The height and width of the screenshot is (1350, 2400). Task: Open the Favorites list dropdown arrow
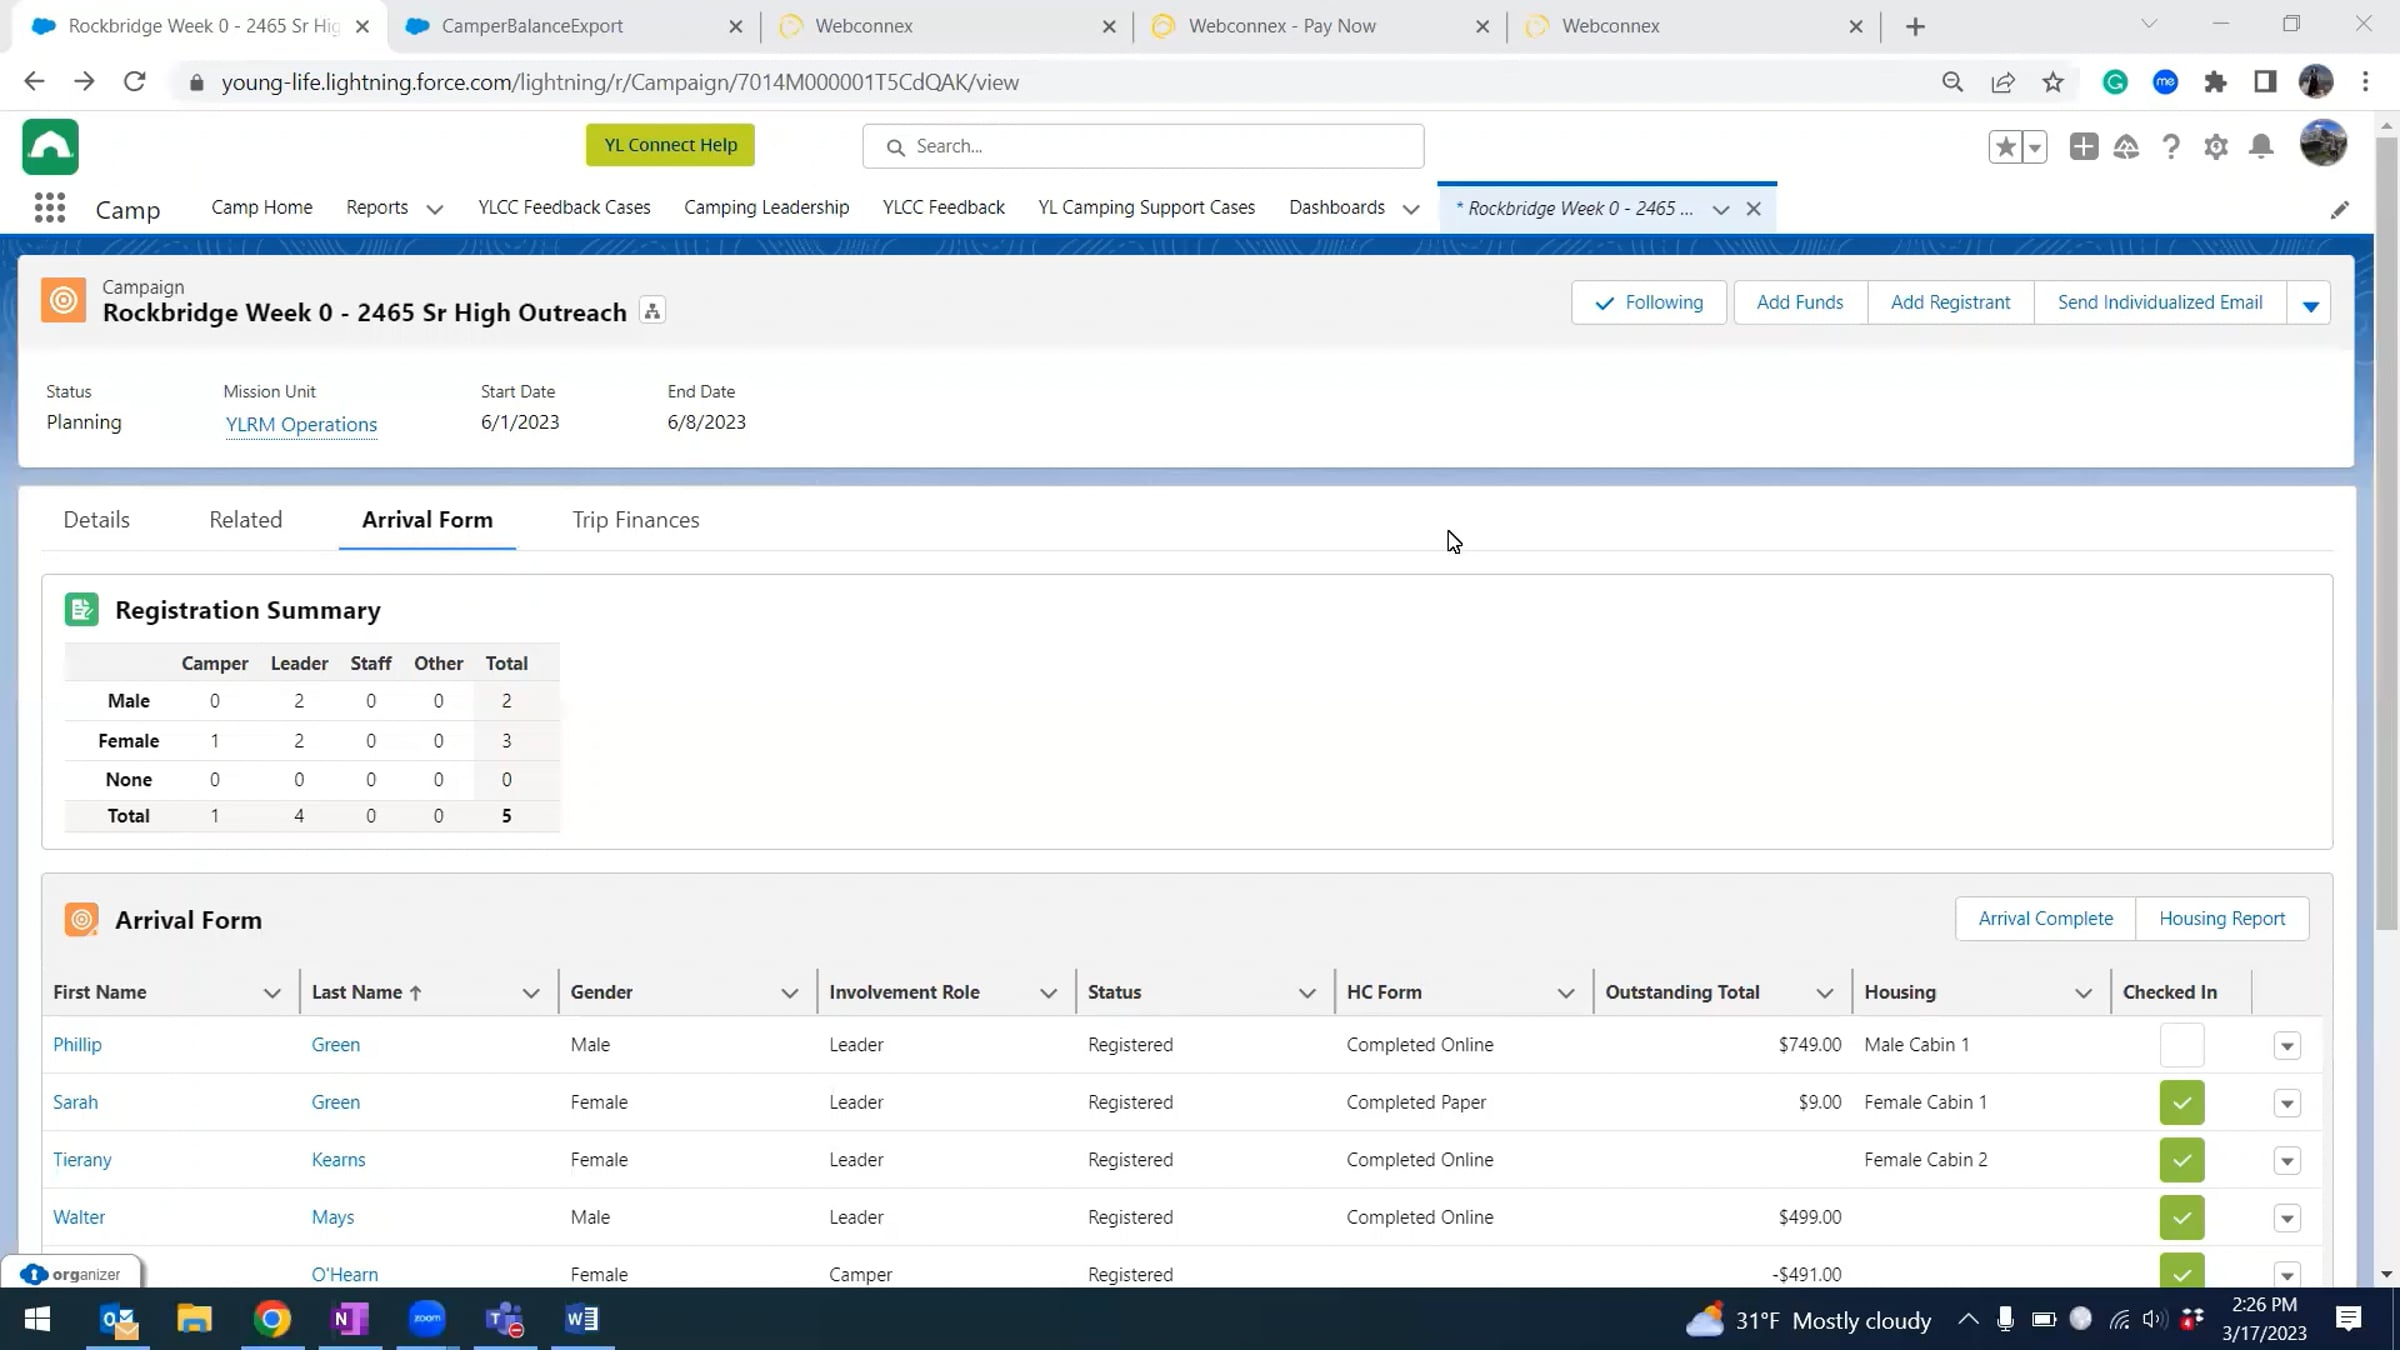[2035, 147]
